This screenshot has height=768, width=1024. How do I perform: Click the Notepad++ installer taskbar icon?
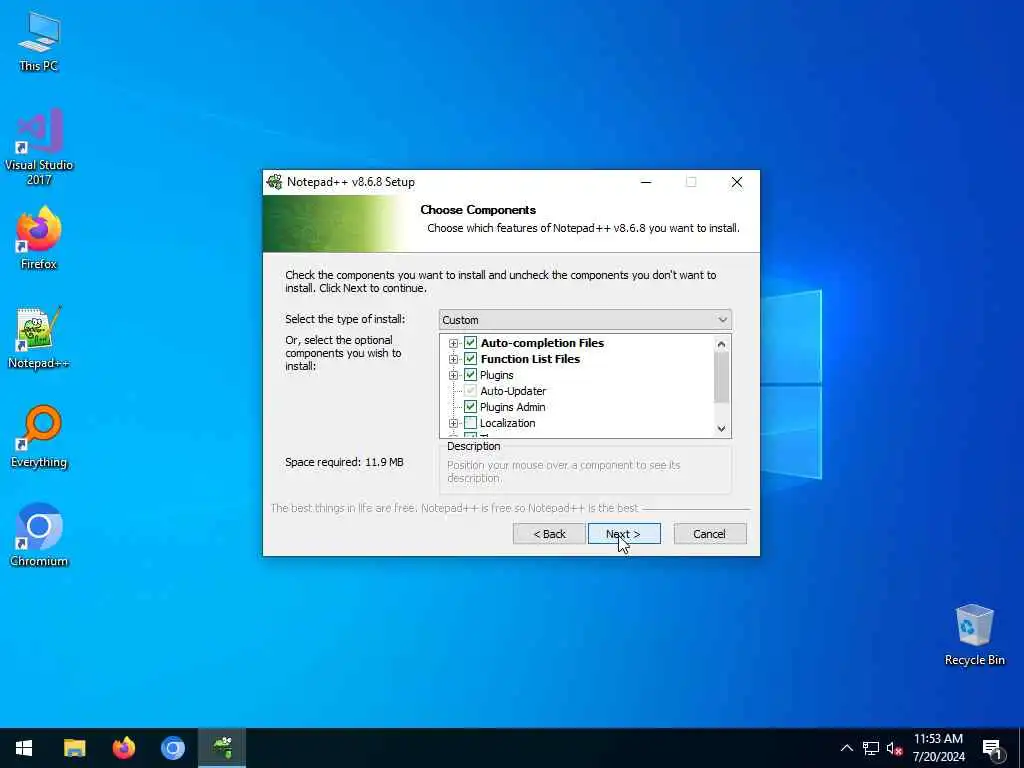tap(223, 748)
